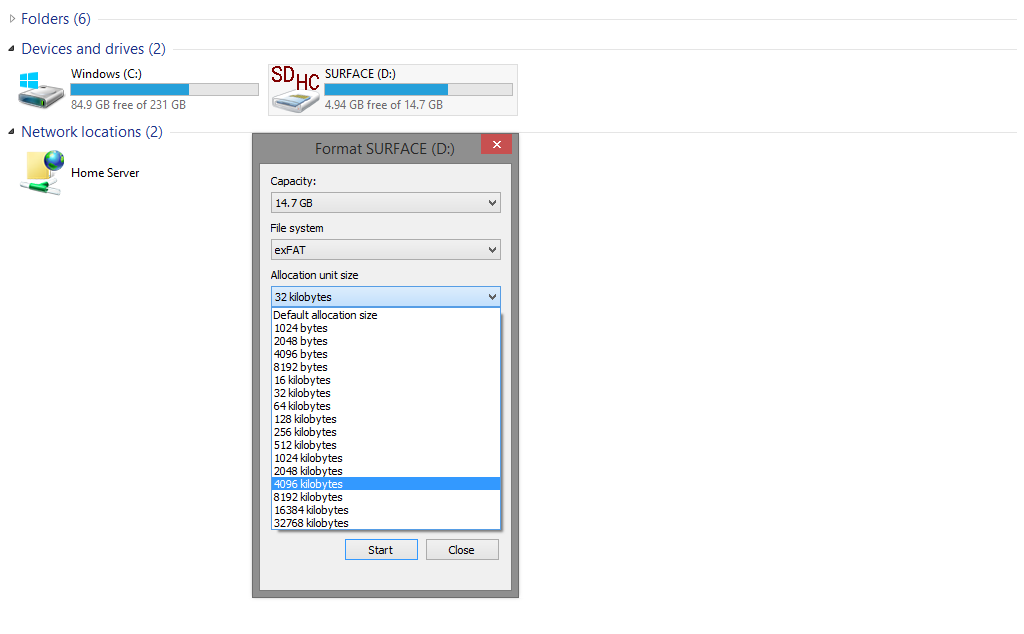Screen dimensions: 1024x634
Task: Choose 1024 bytes allocation option
Action: pos(385,328)
